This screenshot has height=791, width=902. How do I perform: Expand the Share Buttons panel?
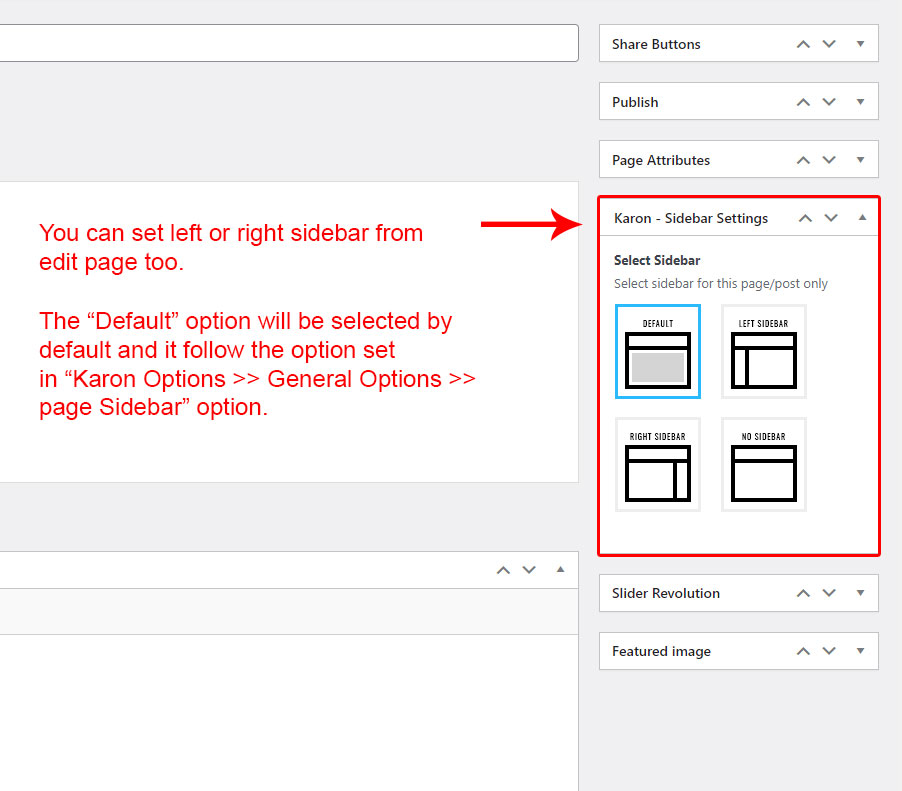pyautogui.click(x=860, y=44)
